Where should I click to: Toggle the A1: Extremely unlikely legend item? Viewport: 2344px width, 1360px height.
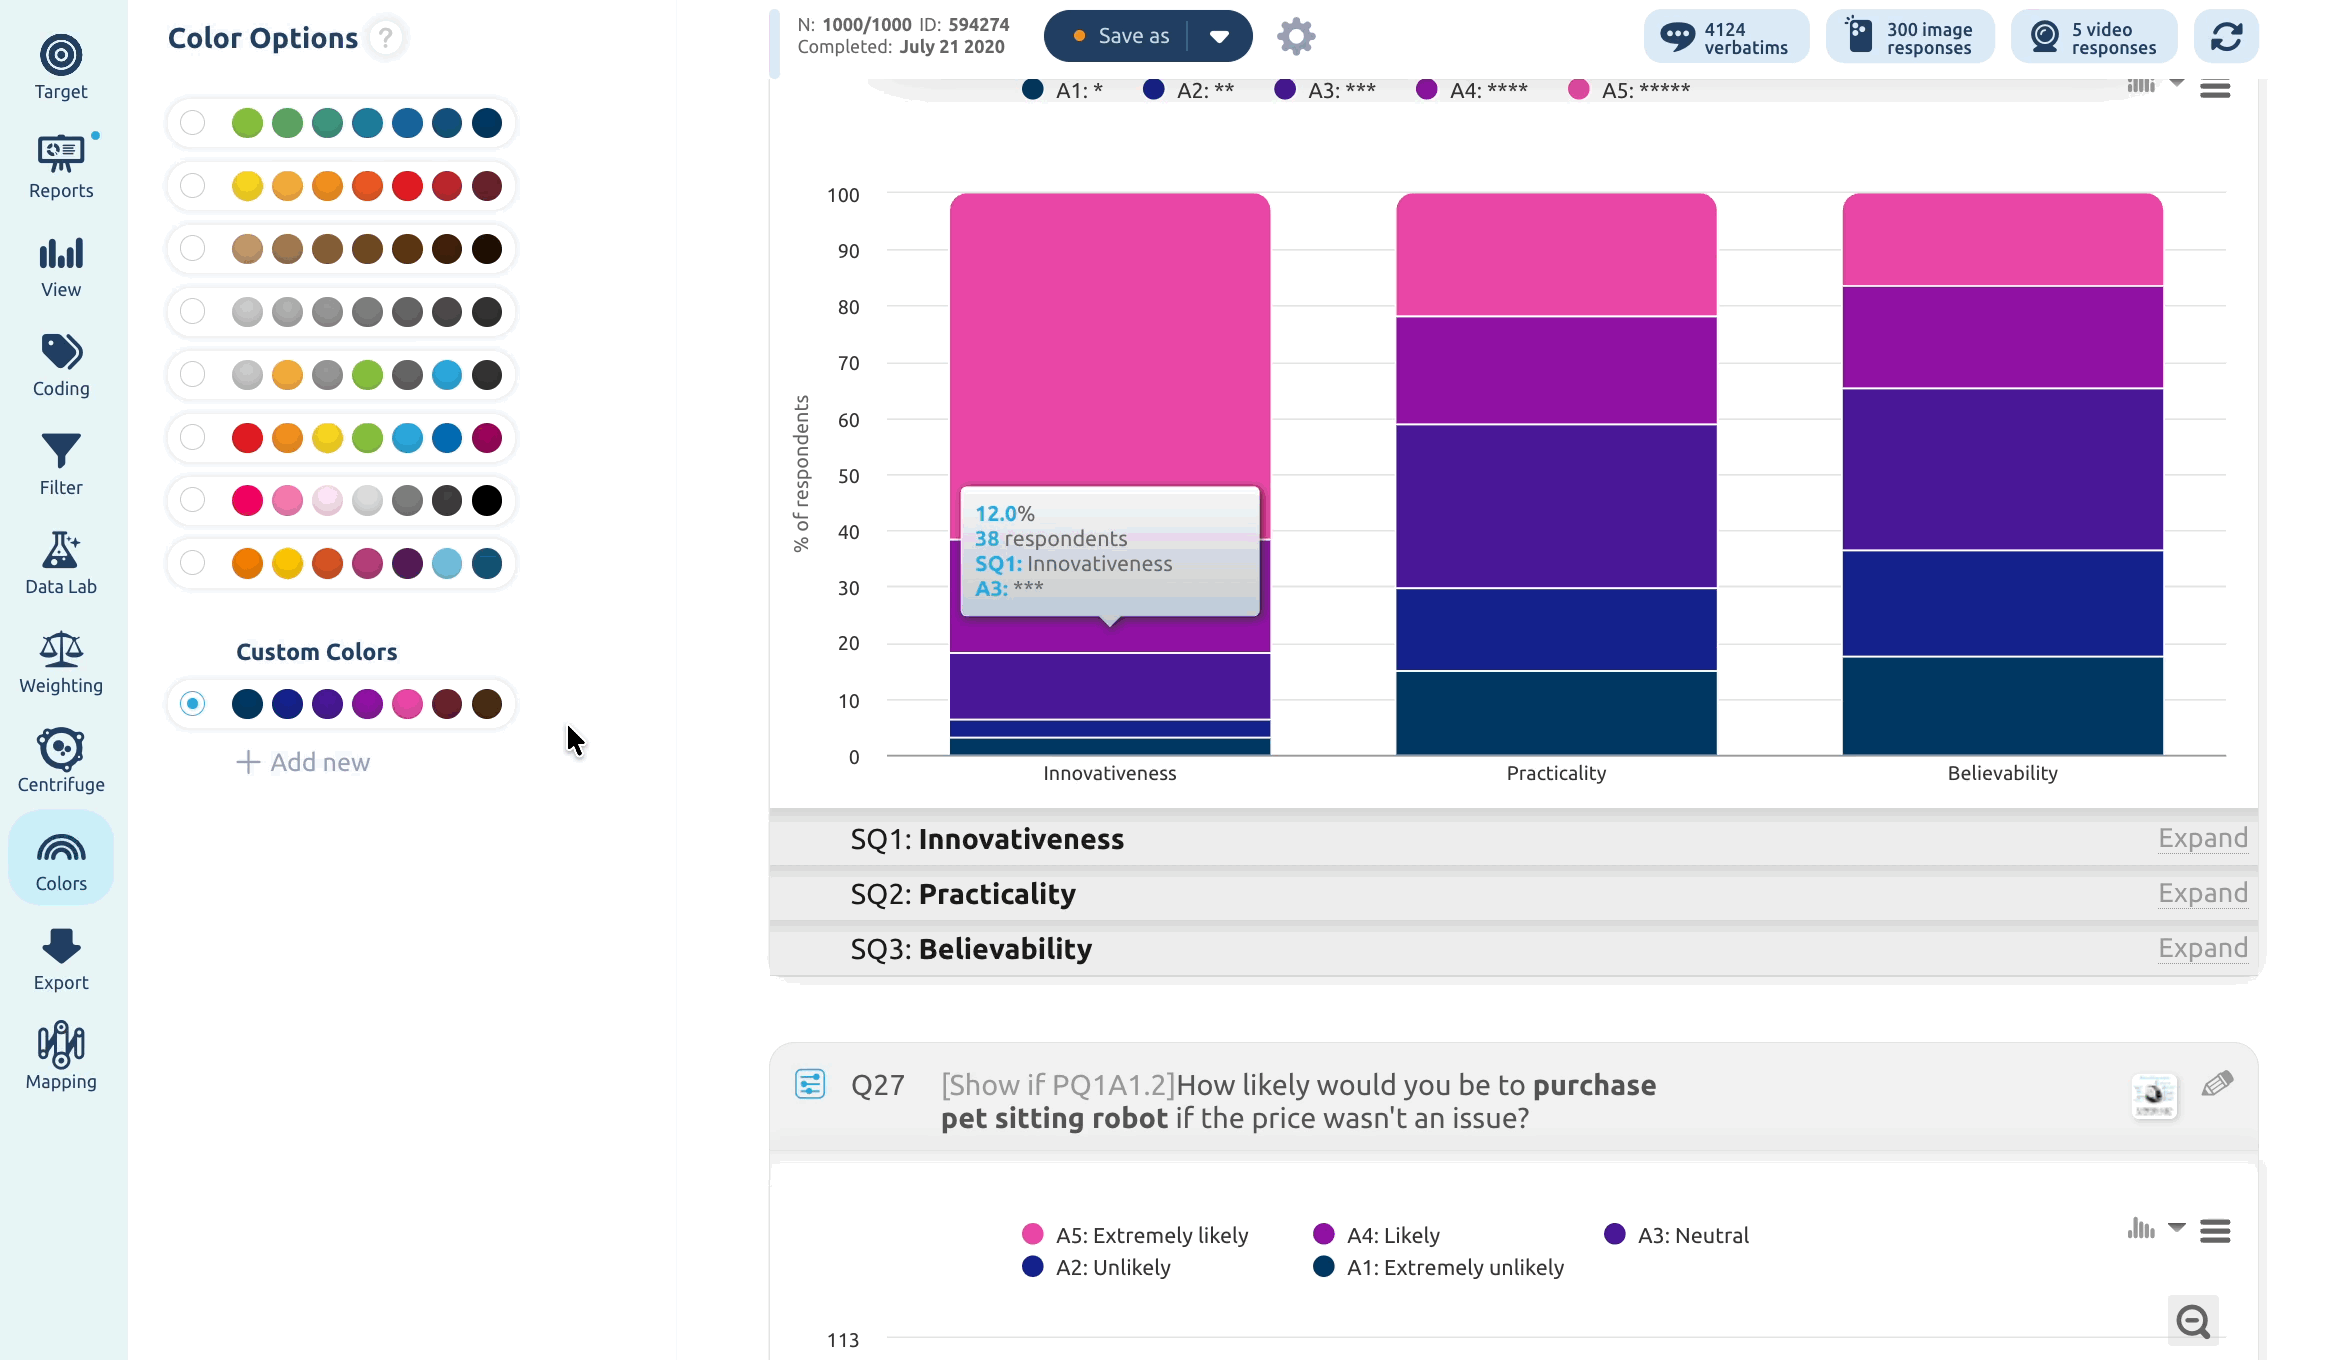[1438, 1267]
